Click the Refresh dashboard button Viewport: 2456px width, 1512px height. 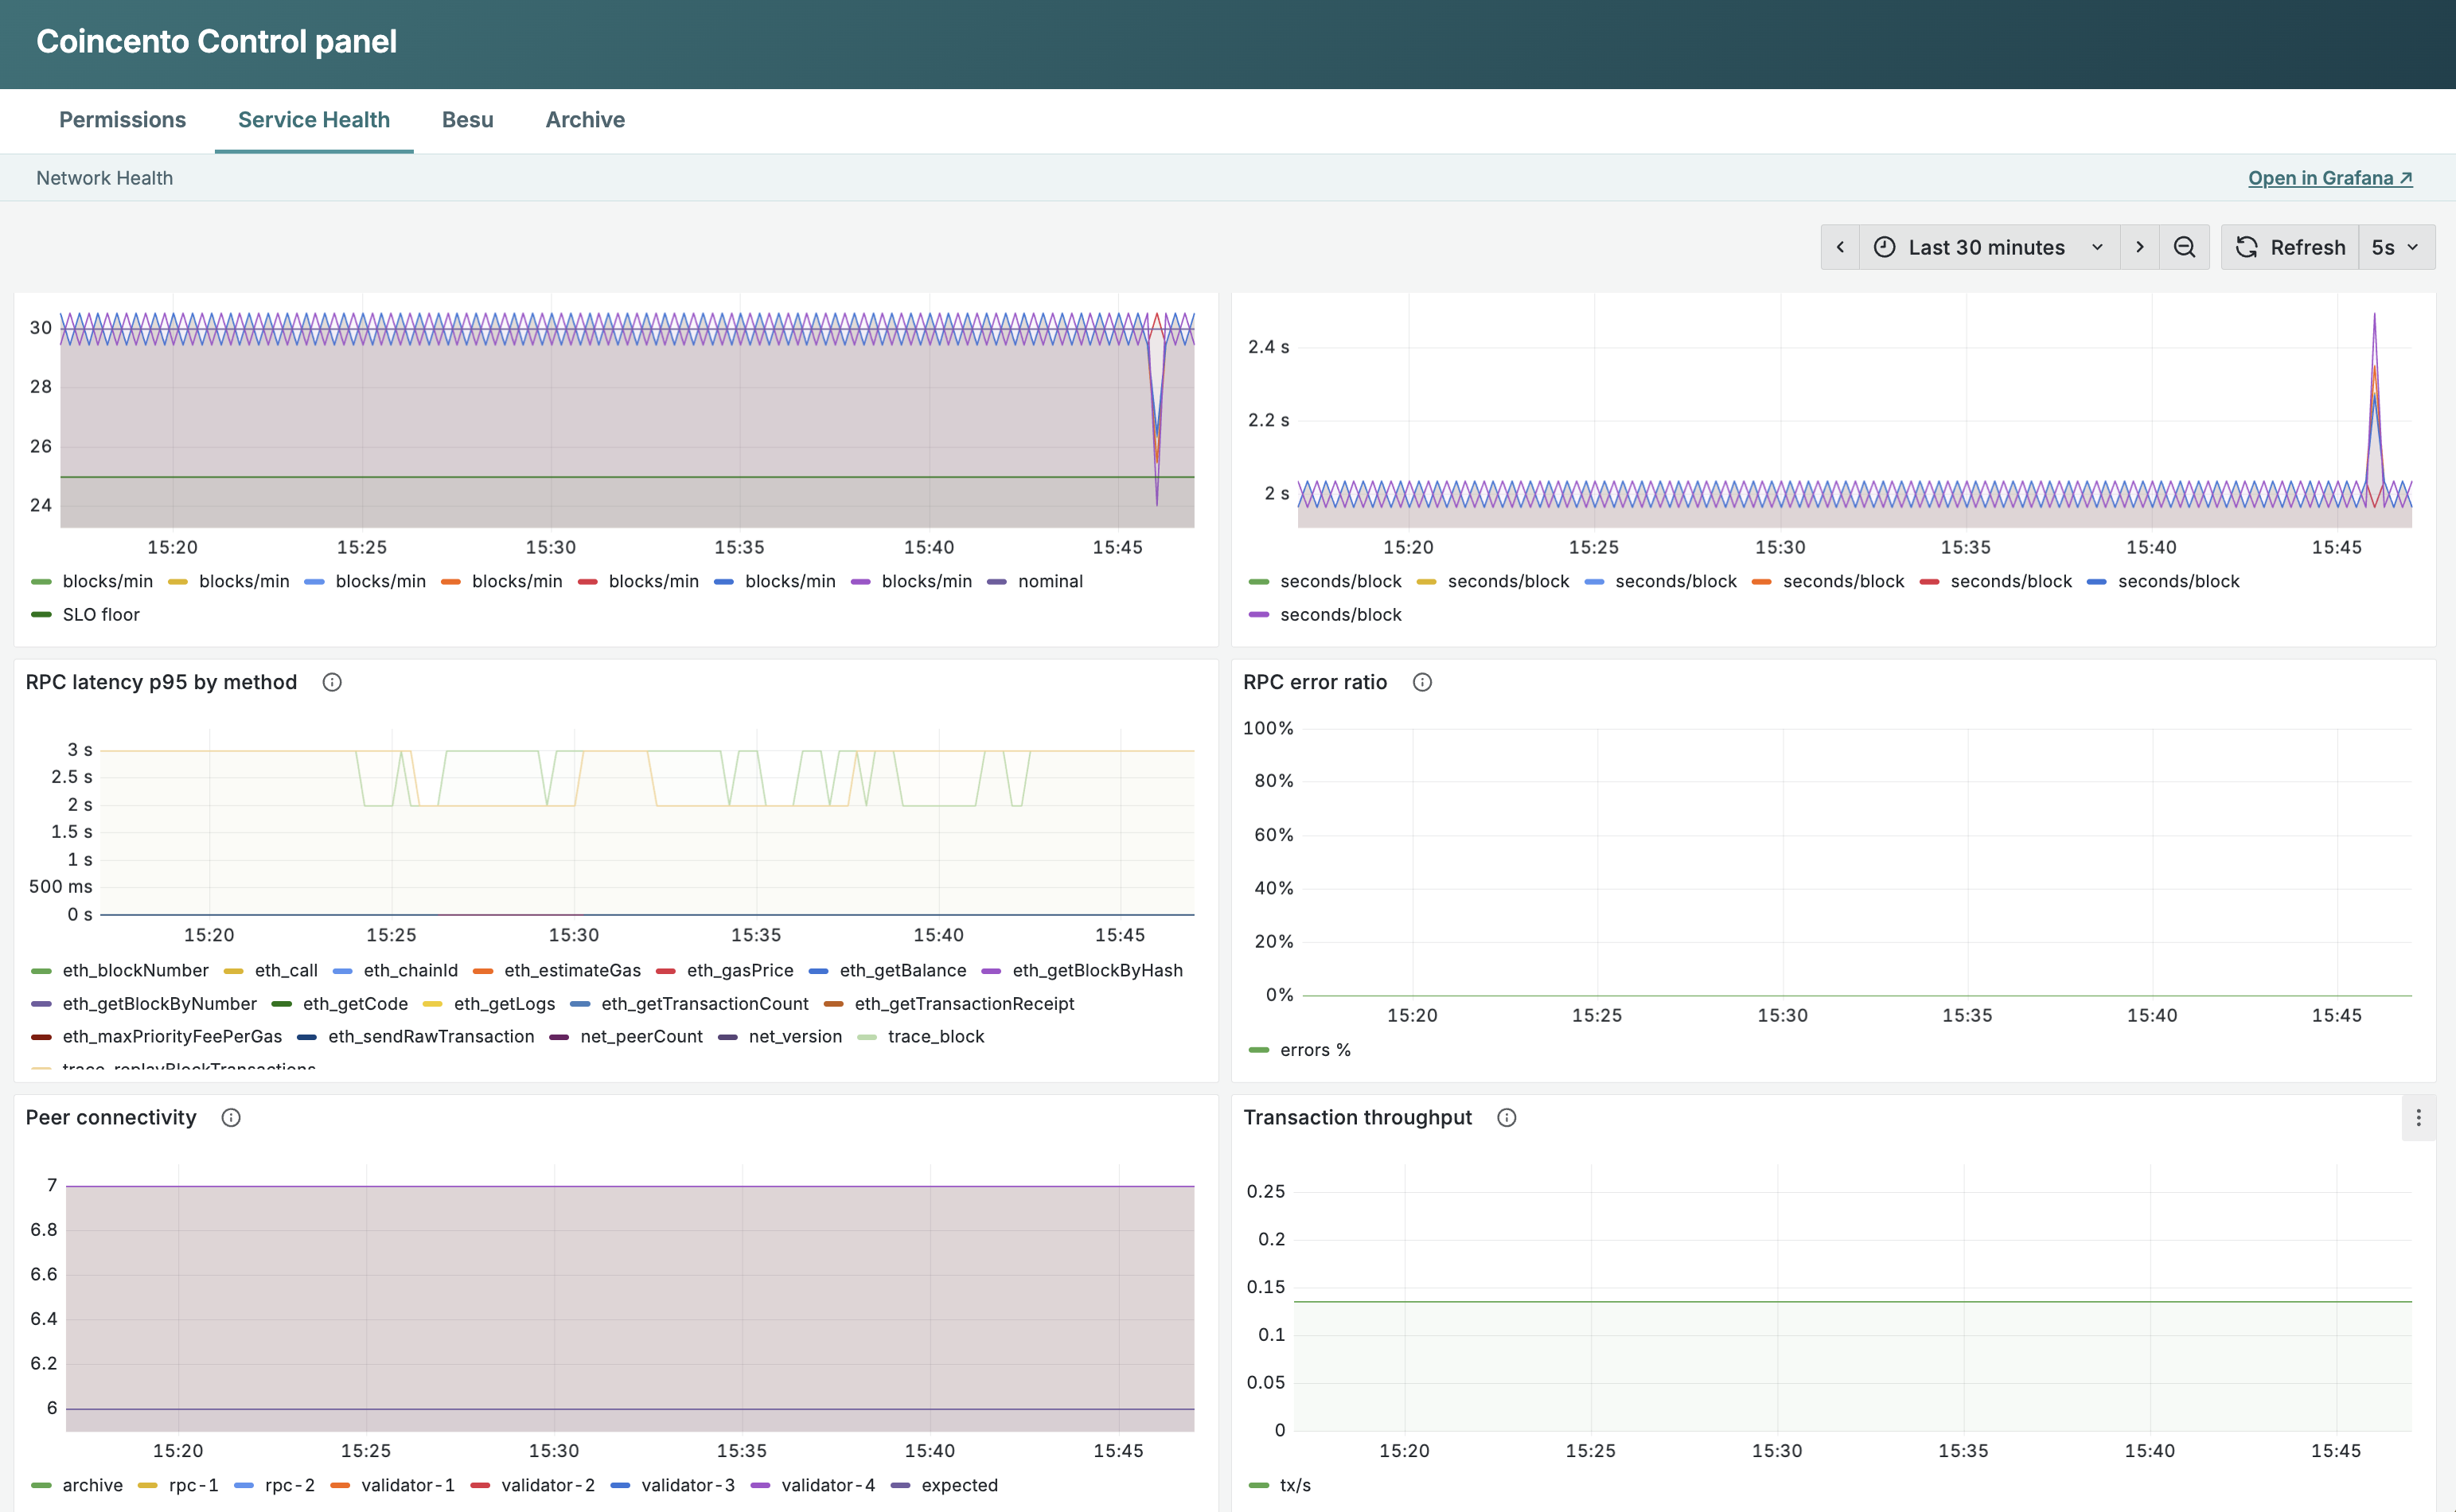(x=2290, y=247)
